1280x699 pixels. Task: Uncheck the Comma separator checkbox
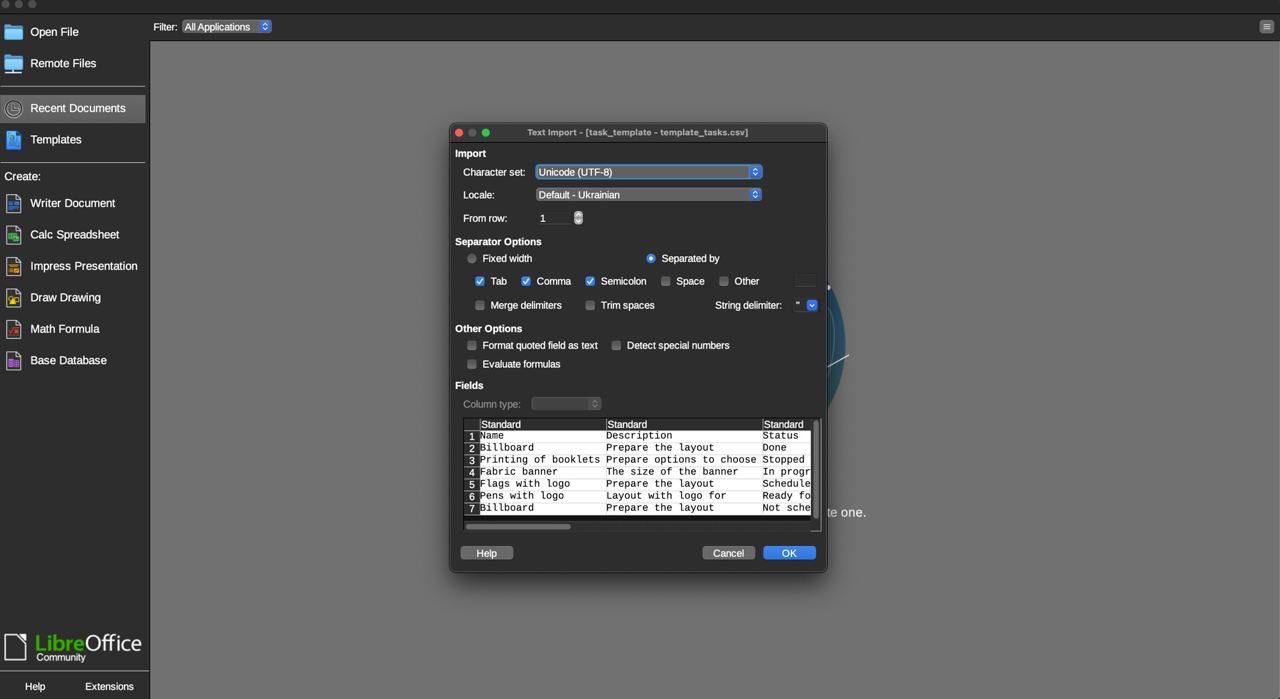coord(526,282)
